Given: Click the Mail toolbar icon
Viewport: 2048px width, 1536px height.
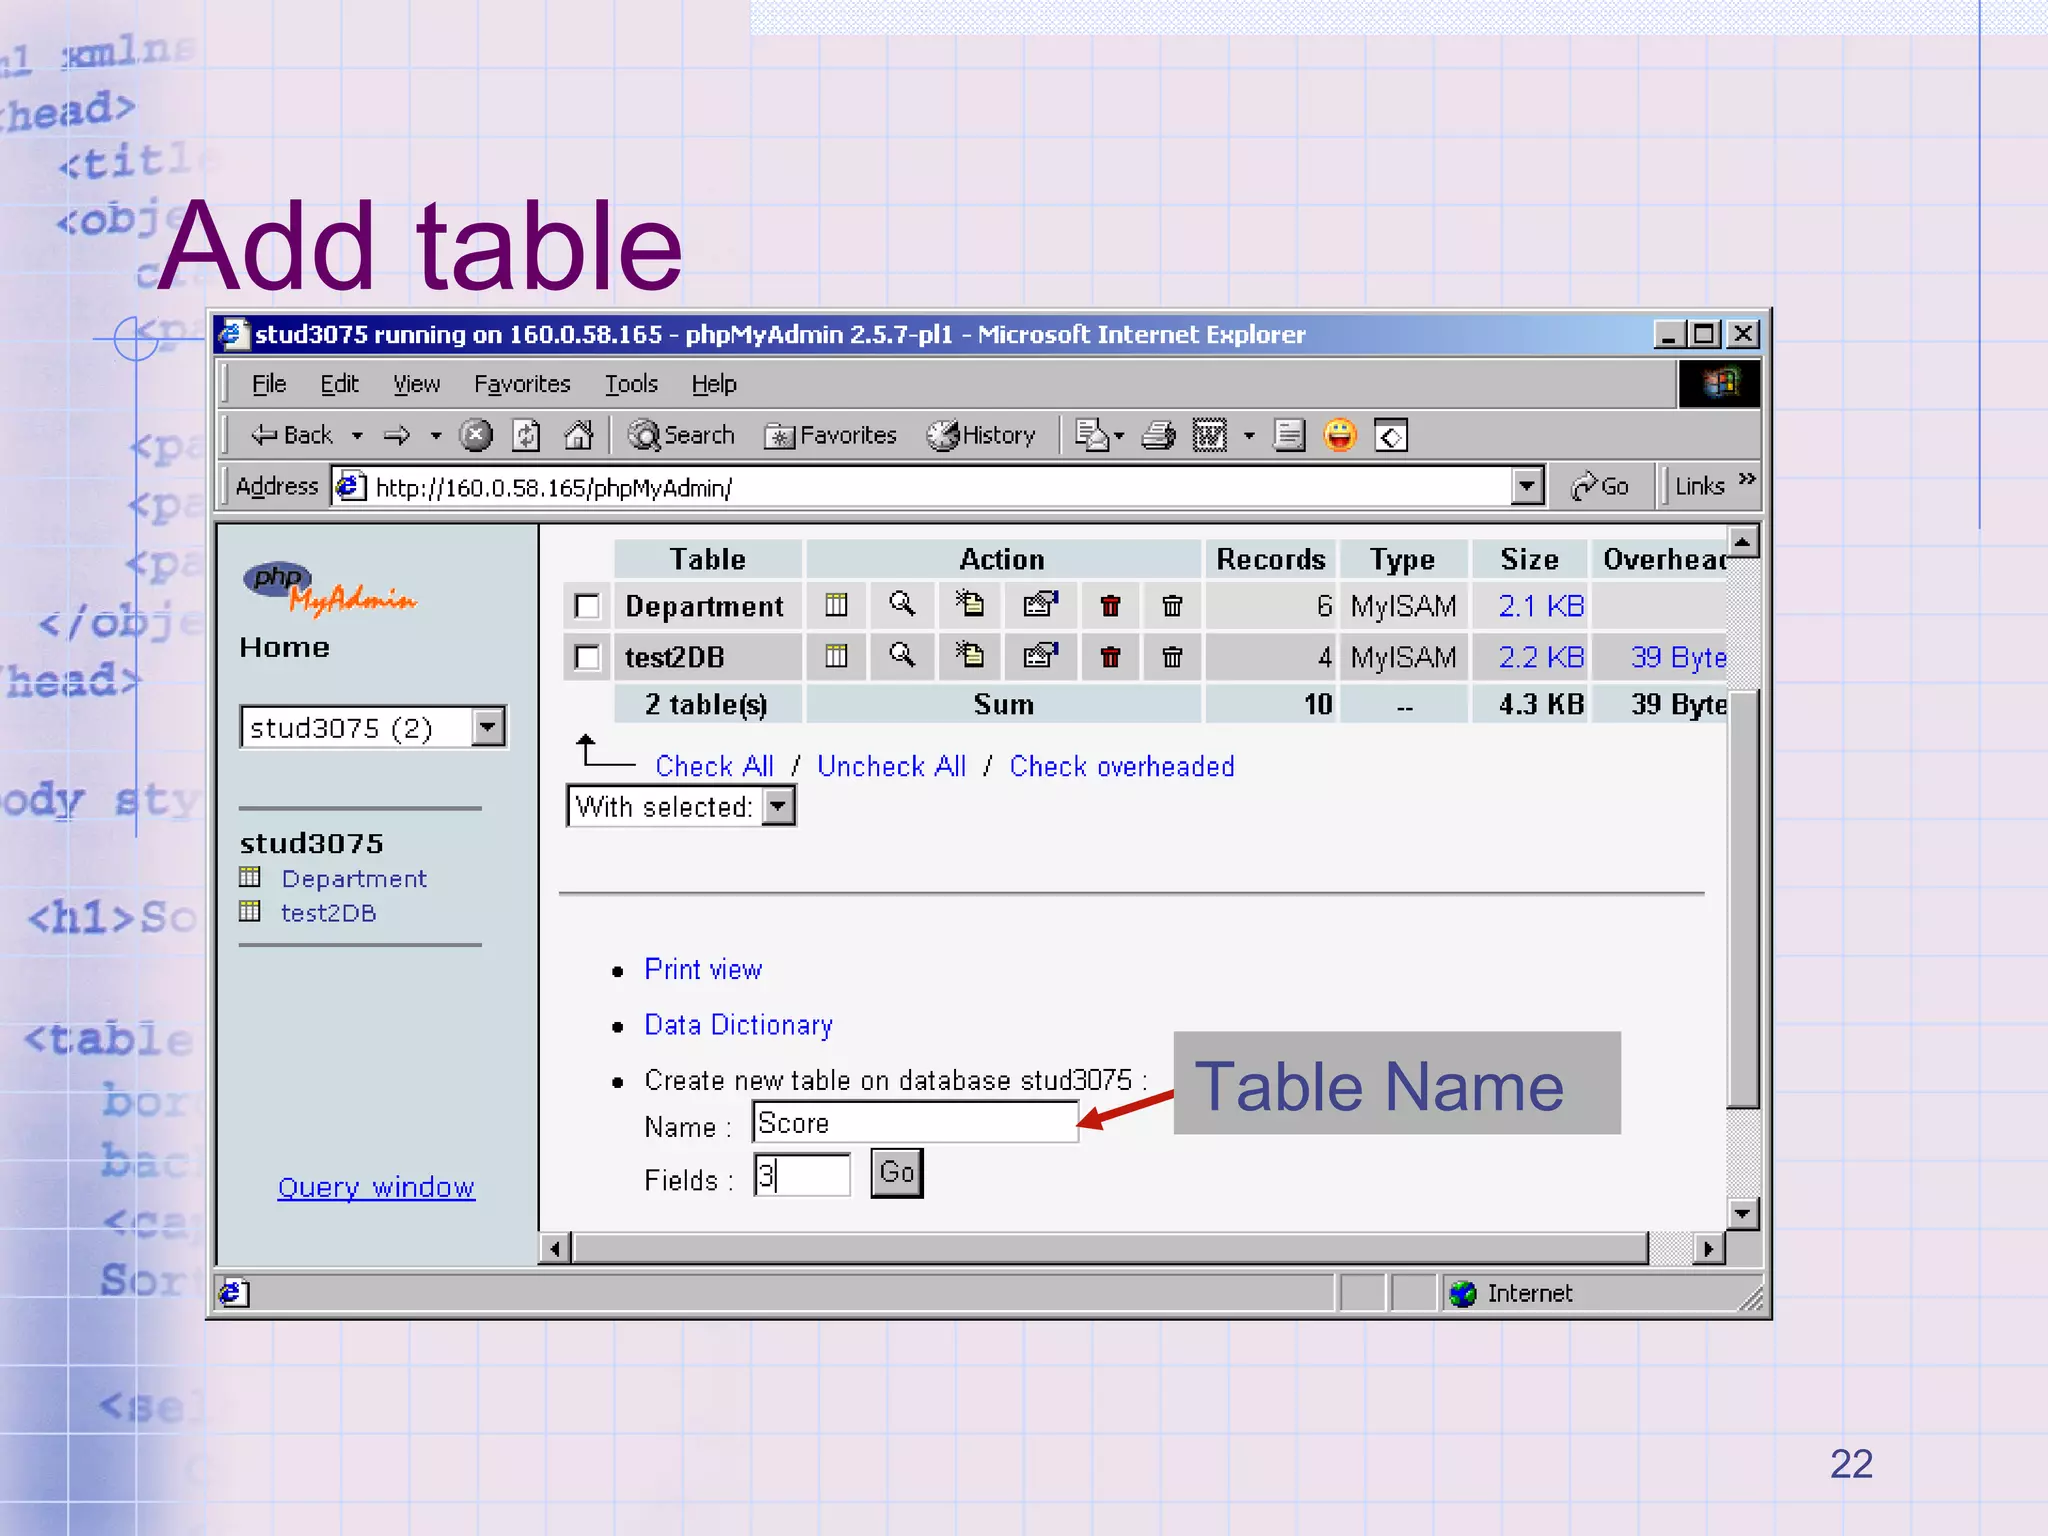Looking at the screenshot, I should [1091, 435].
